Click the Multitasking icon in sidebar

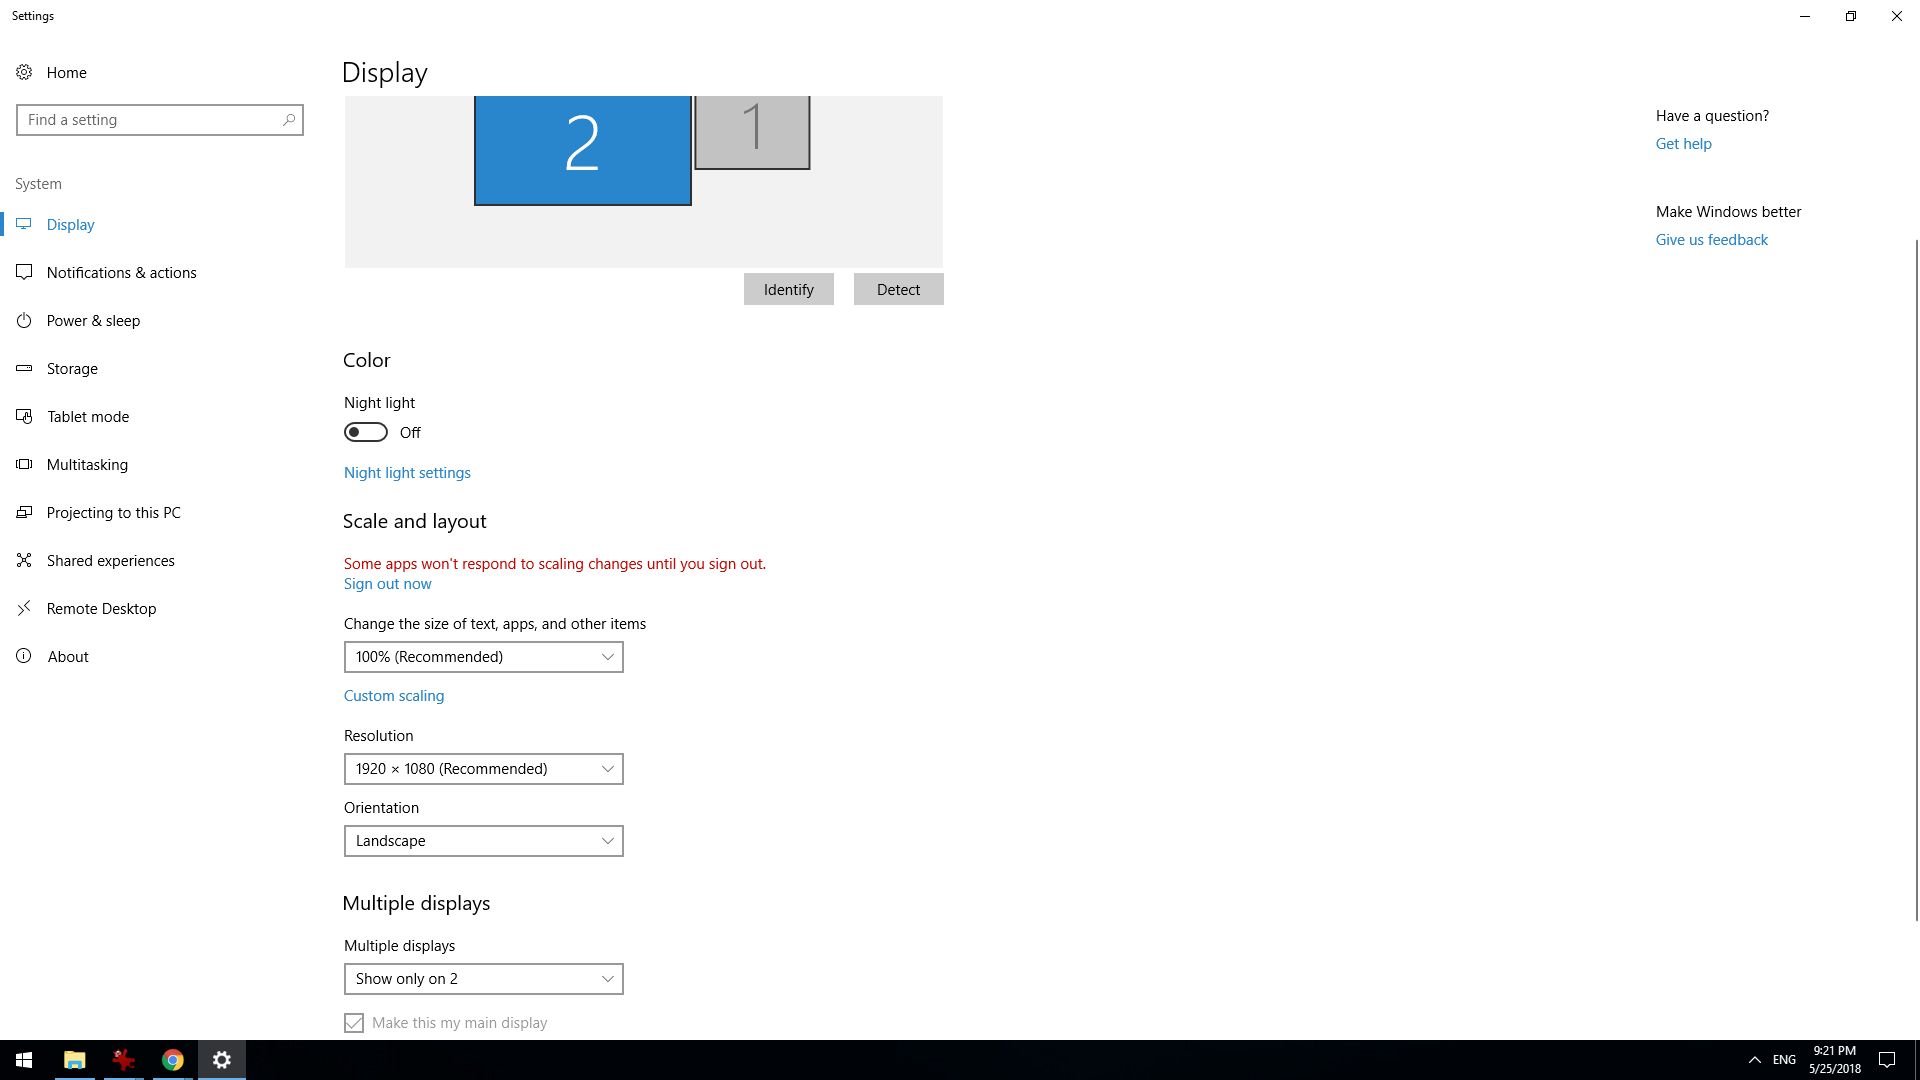25,464
